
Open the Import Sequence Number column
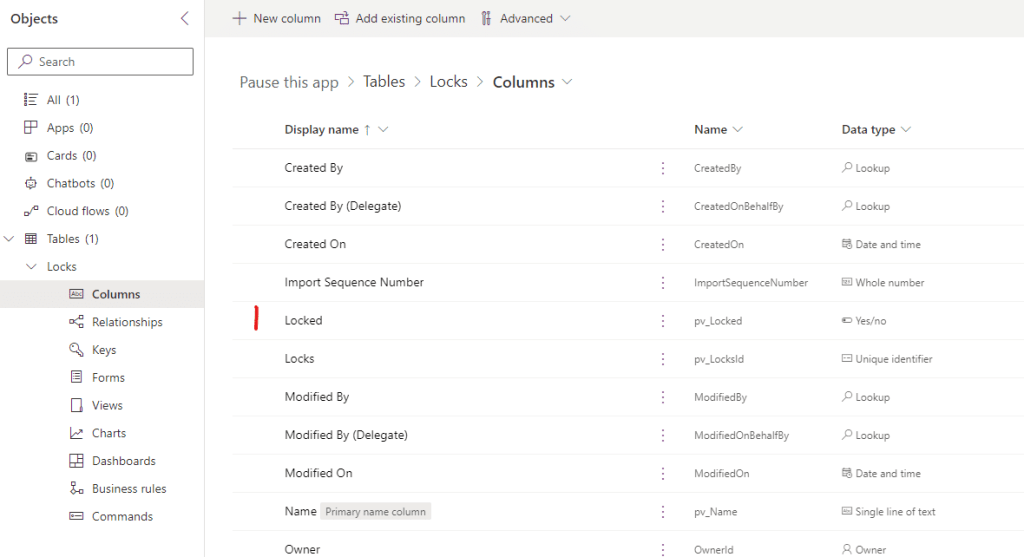354,283
